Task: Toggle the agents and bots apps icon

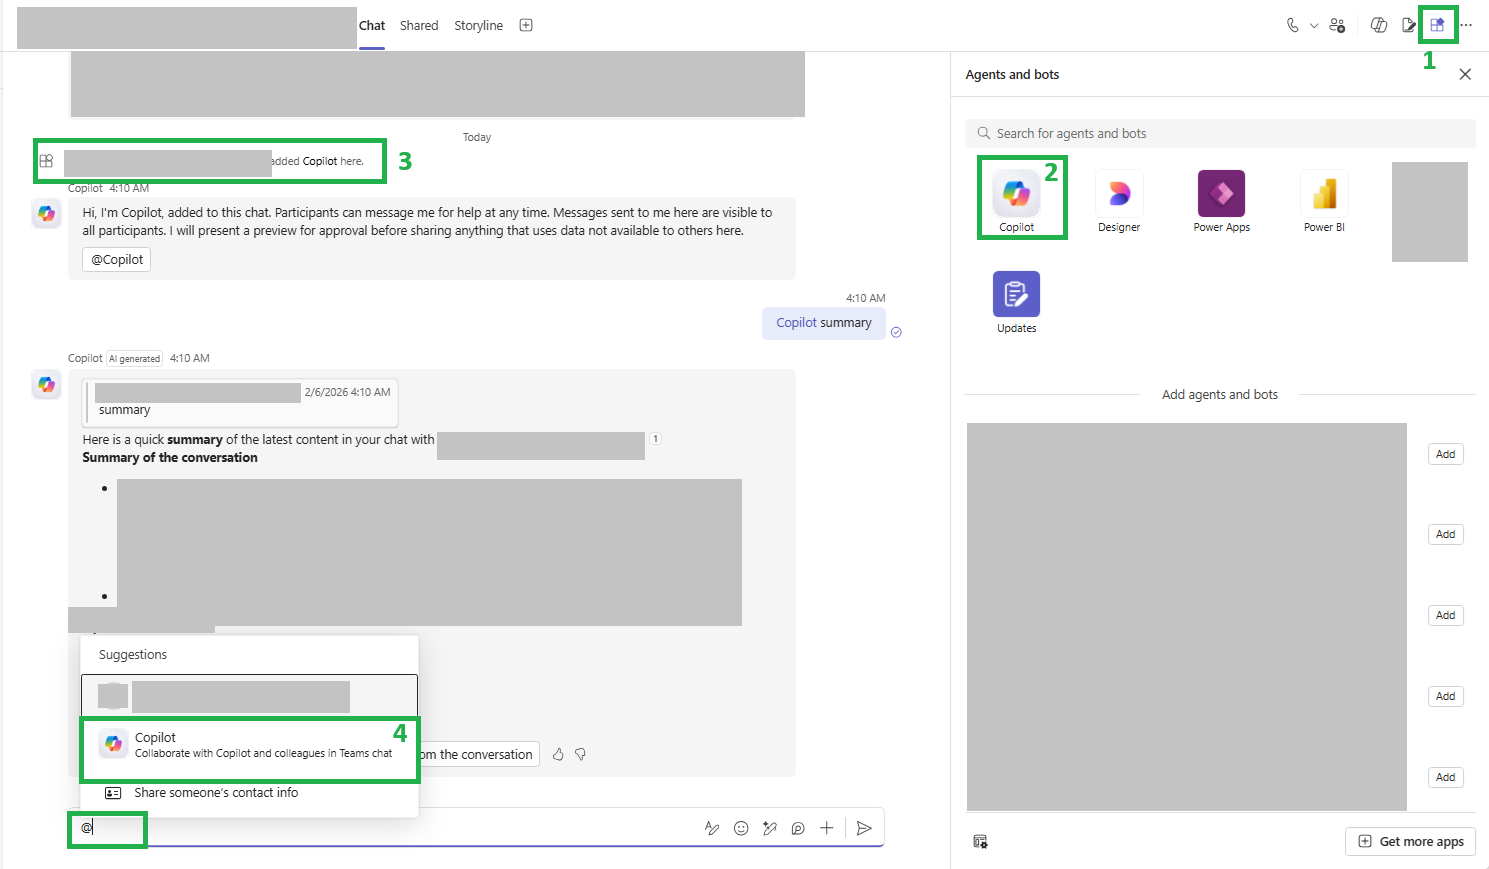Action: point(1437,25)
